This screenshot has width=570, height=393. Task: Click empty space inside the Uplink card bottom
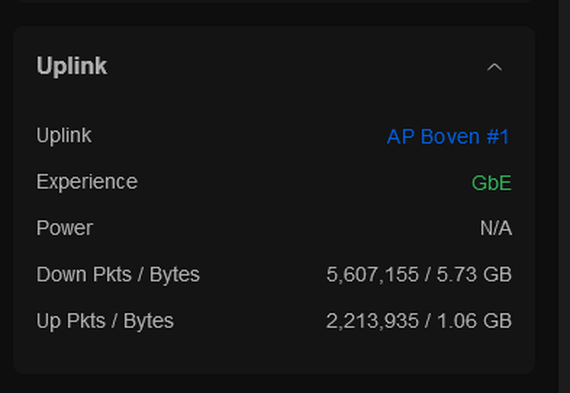pyautogui.click(x=274, y=354)
